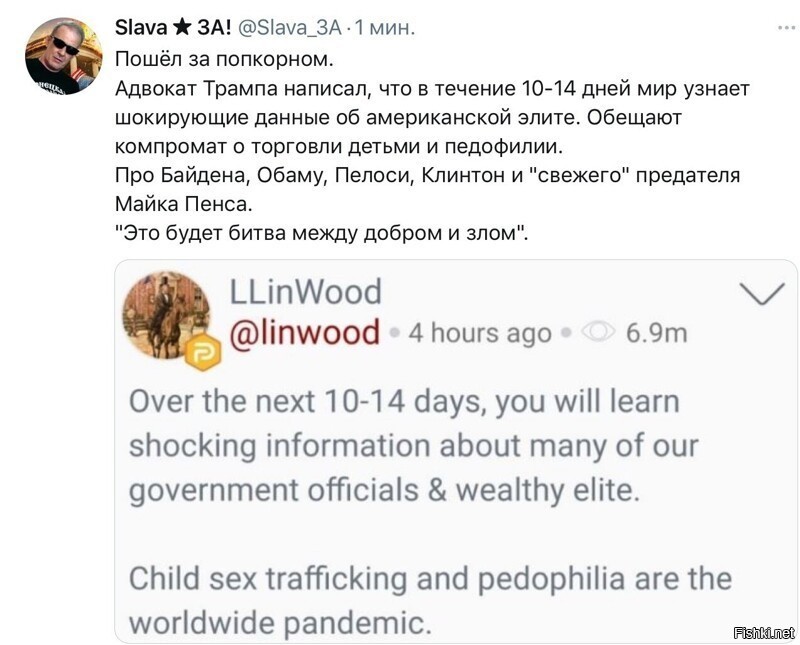Open LLinWood's avatar in quoted post
800x645 pixels.
[166, 314]
